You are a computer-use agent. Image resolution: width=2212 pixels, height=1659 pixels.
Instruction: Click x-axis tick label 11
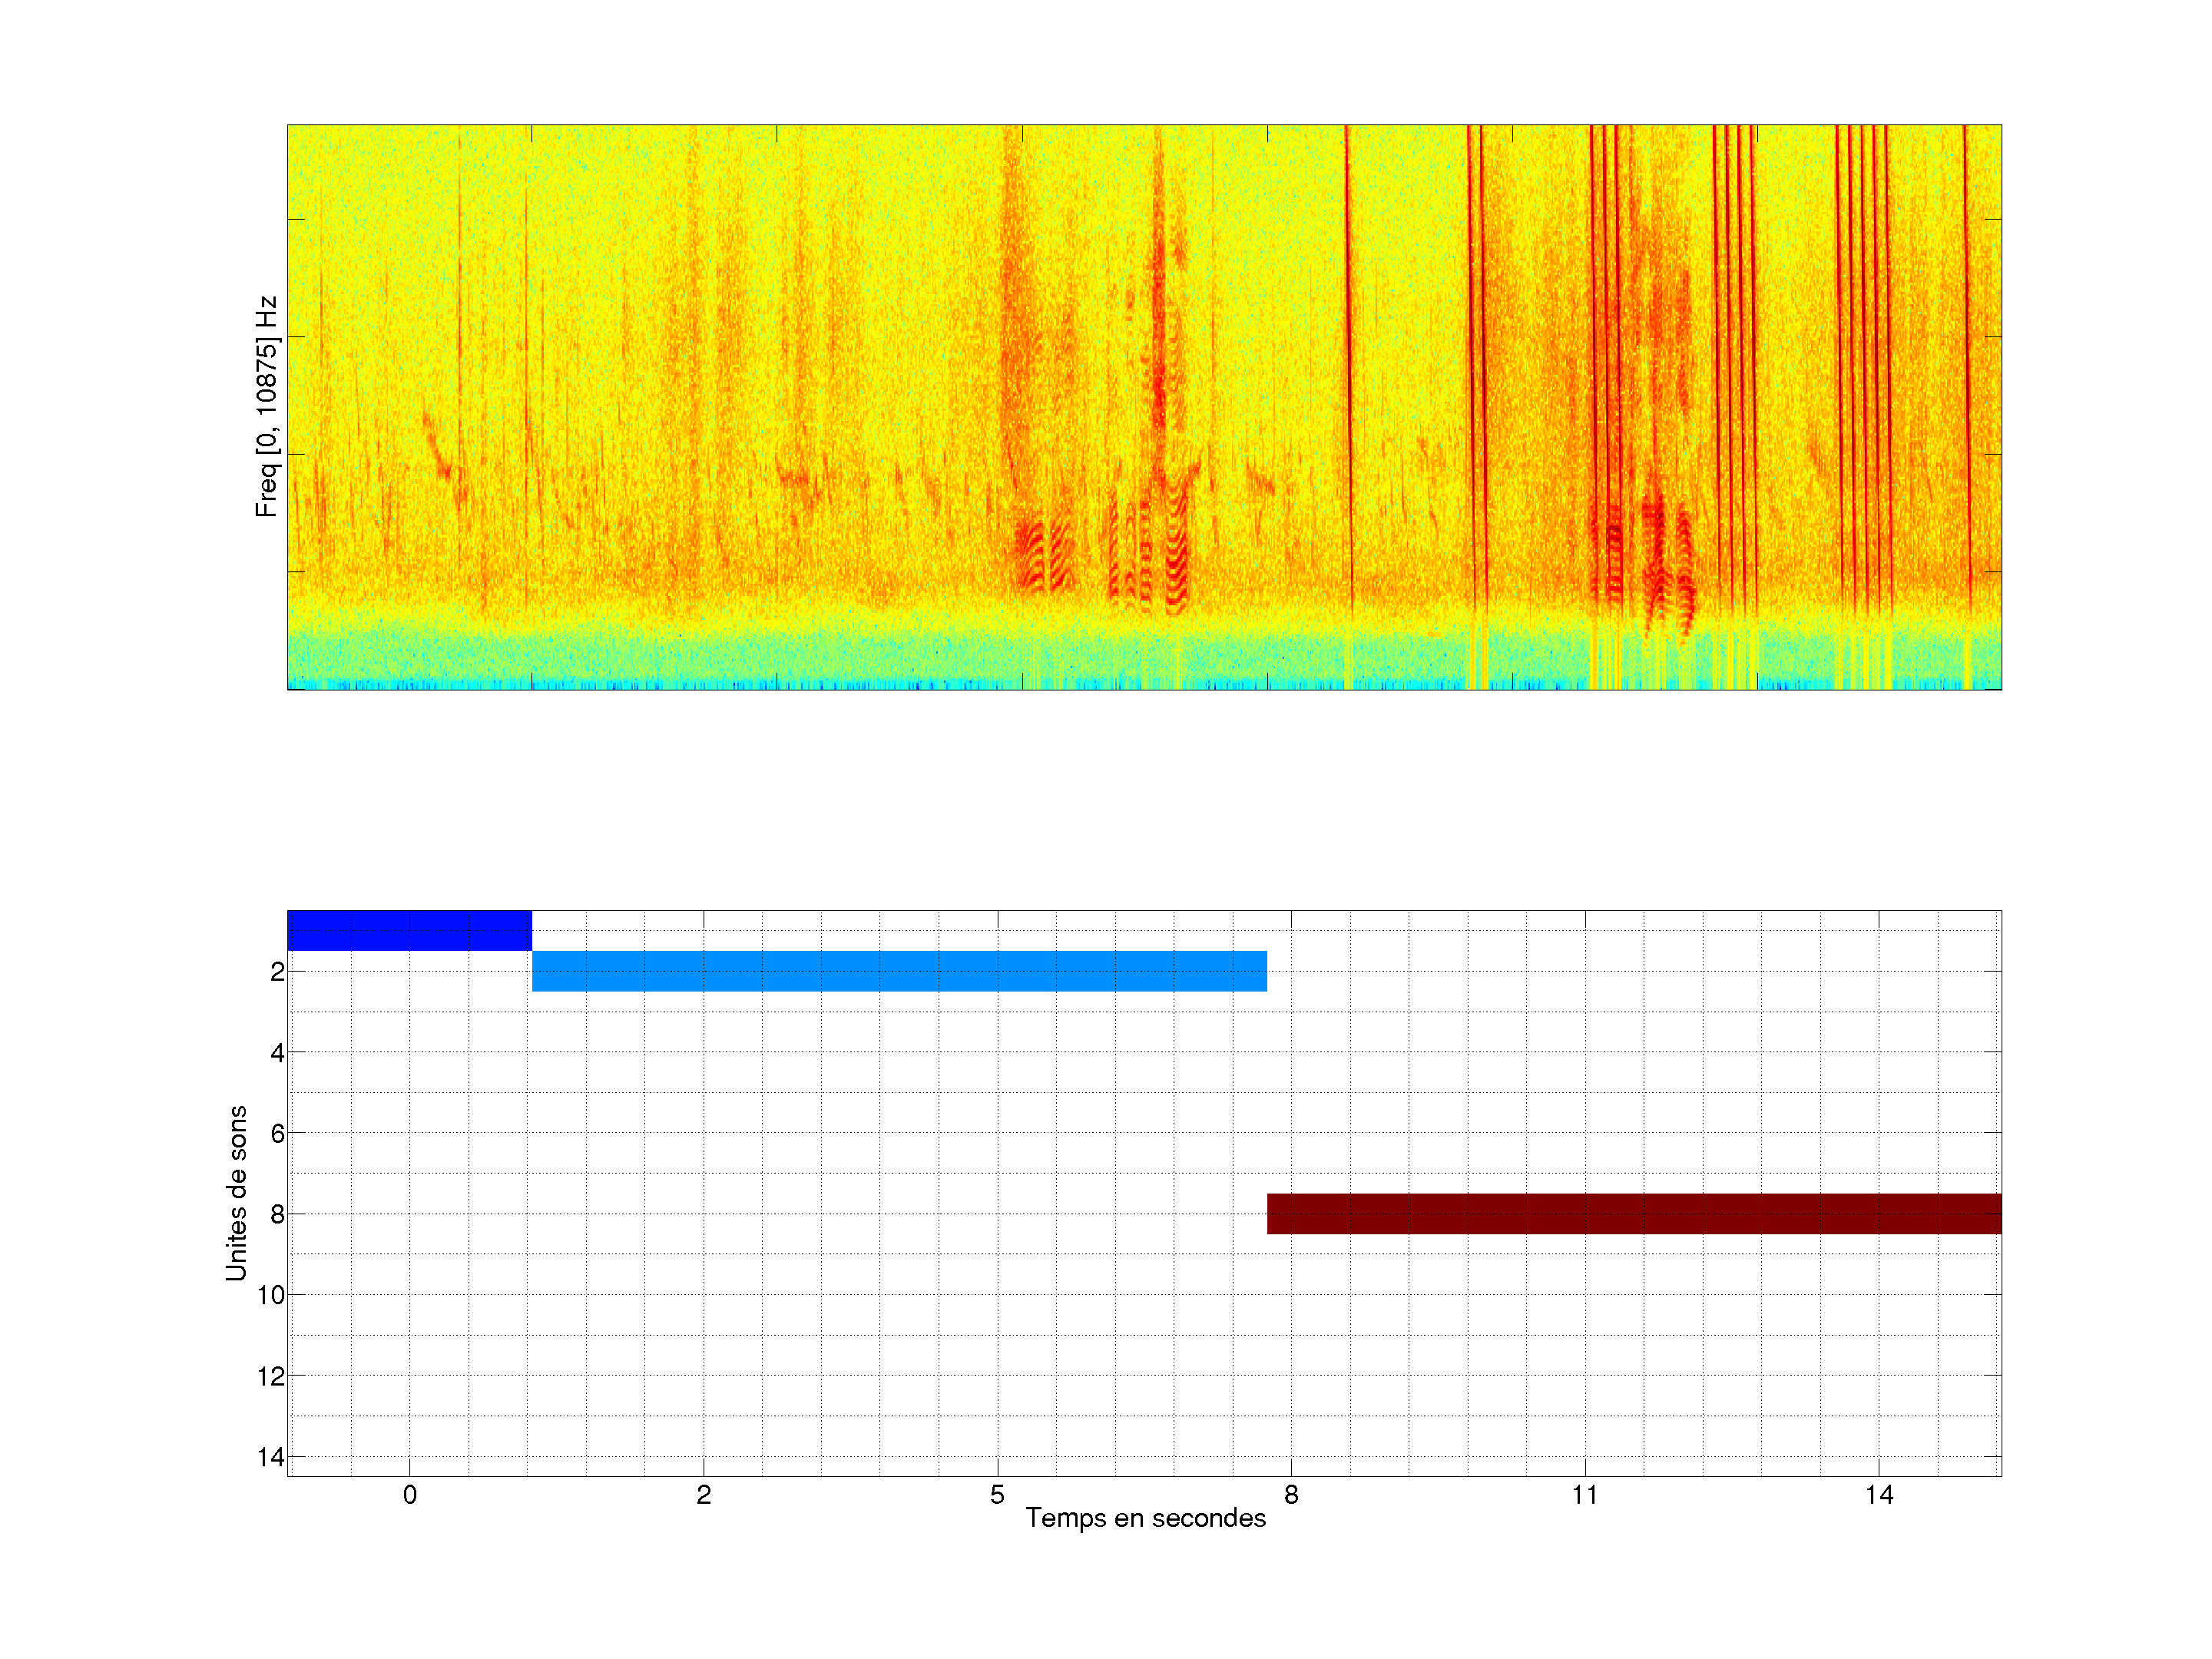(1585, 1495)
